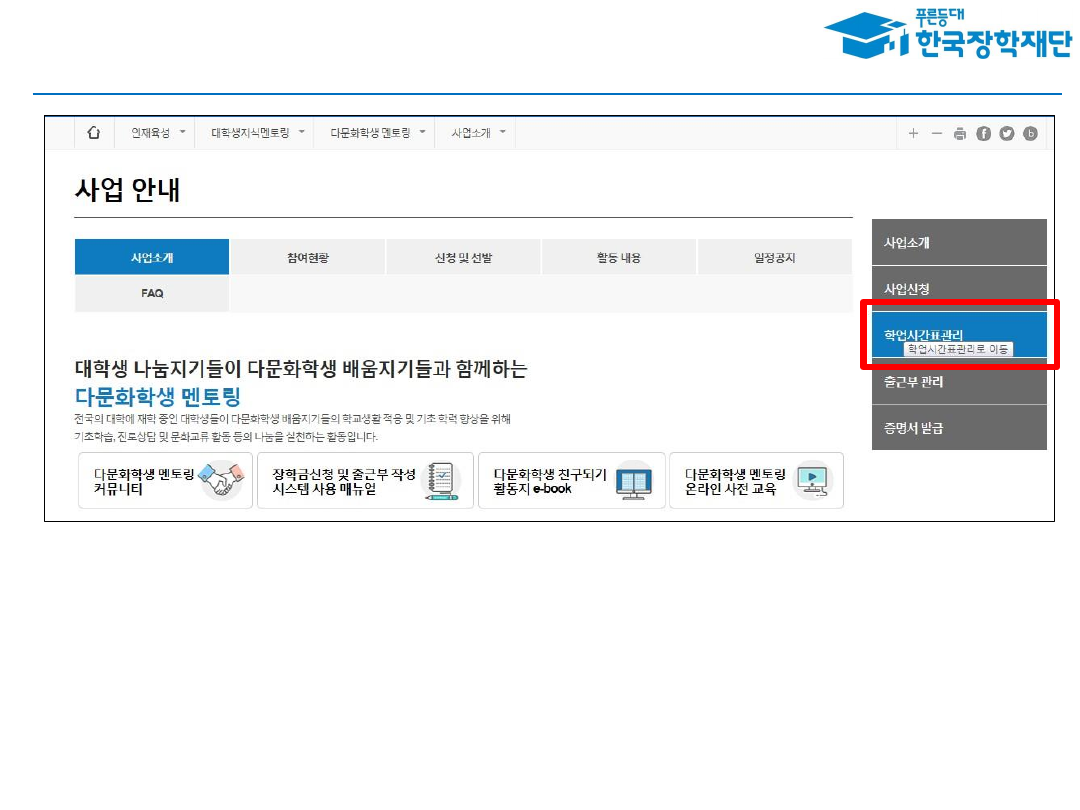The width and height of the screenshot is (1080, 810).
Task: Expand the 사업소개 dropdown in breadcrumb
Action: click(x=478, y=133)
